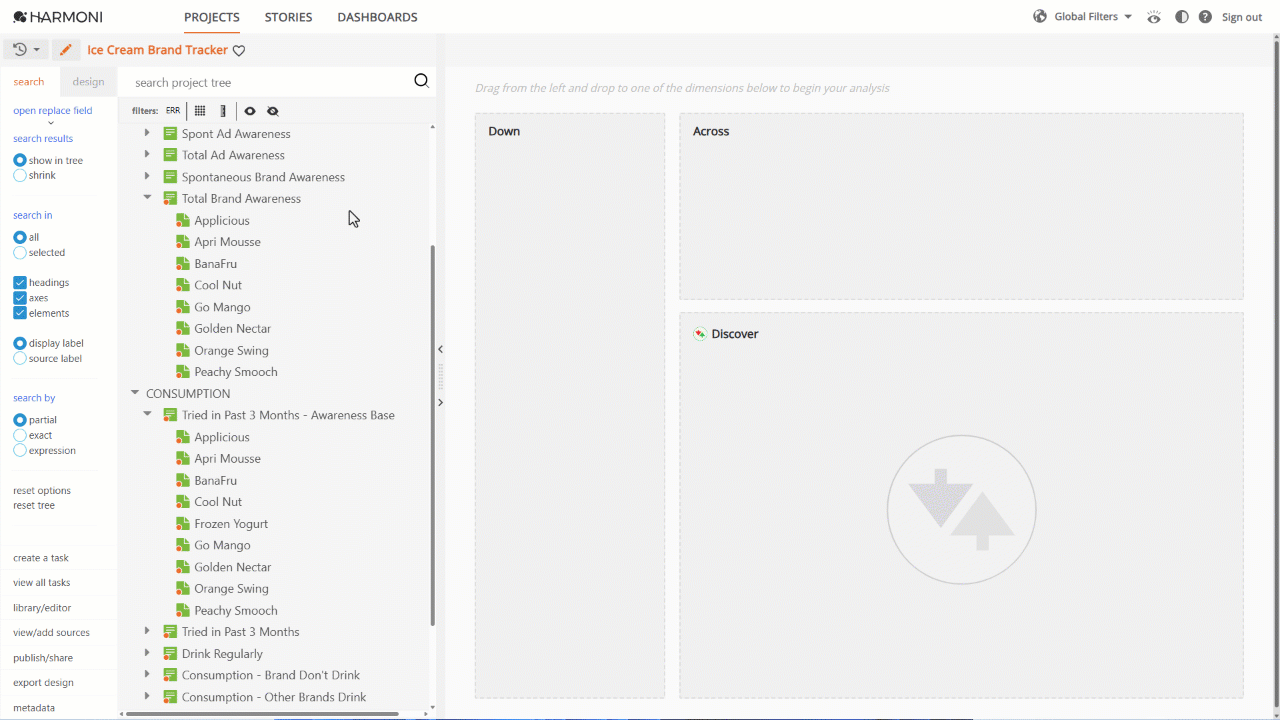The width and height of the screenshot is (1280, 720).
Task: Toggle the crossed-out eye hidden filter
Action: (x=273, y=111)
